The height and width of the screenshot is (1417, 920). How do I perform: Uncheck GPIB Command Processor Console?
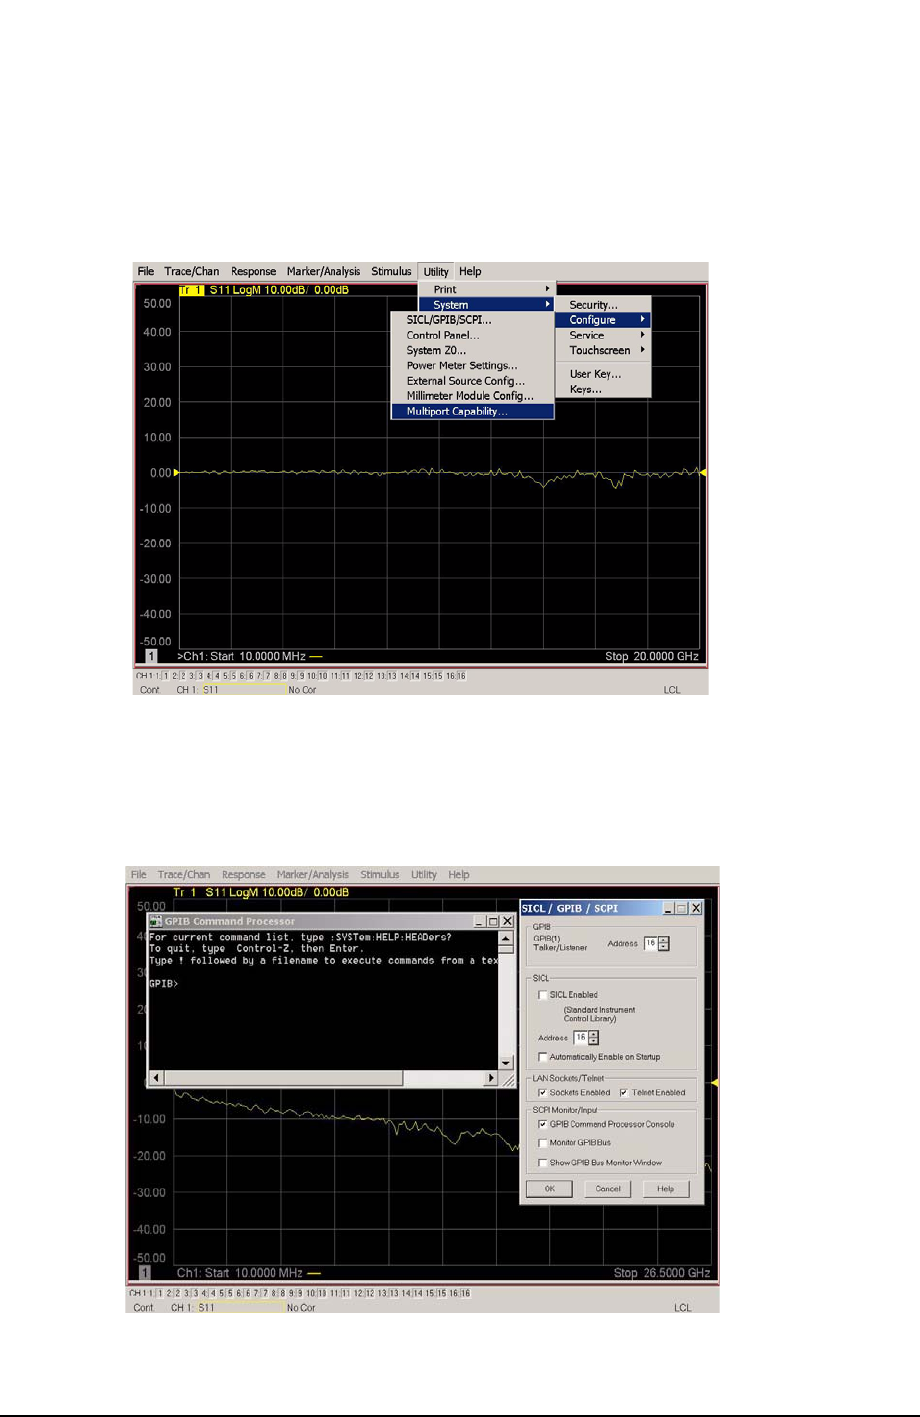tap(543, 1124)
